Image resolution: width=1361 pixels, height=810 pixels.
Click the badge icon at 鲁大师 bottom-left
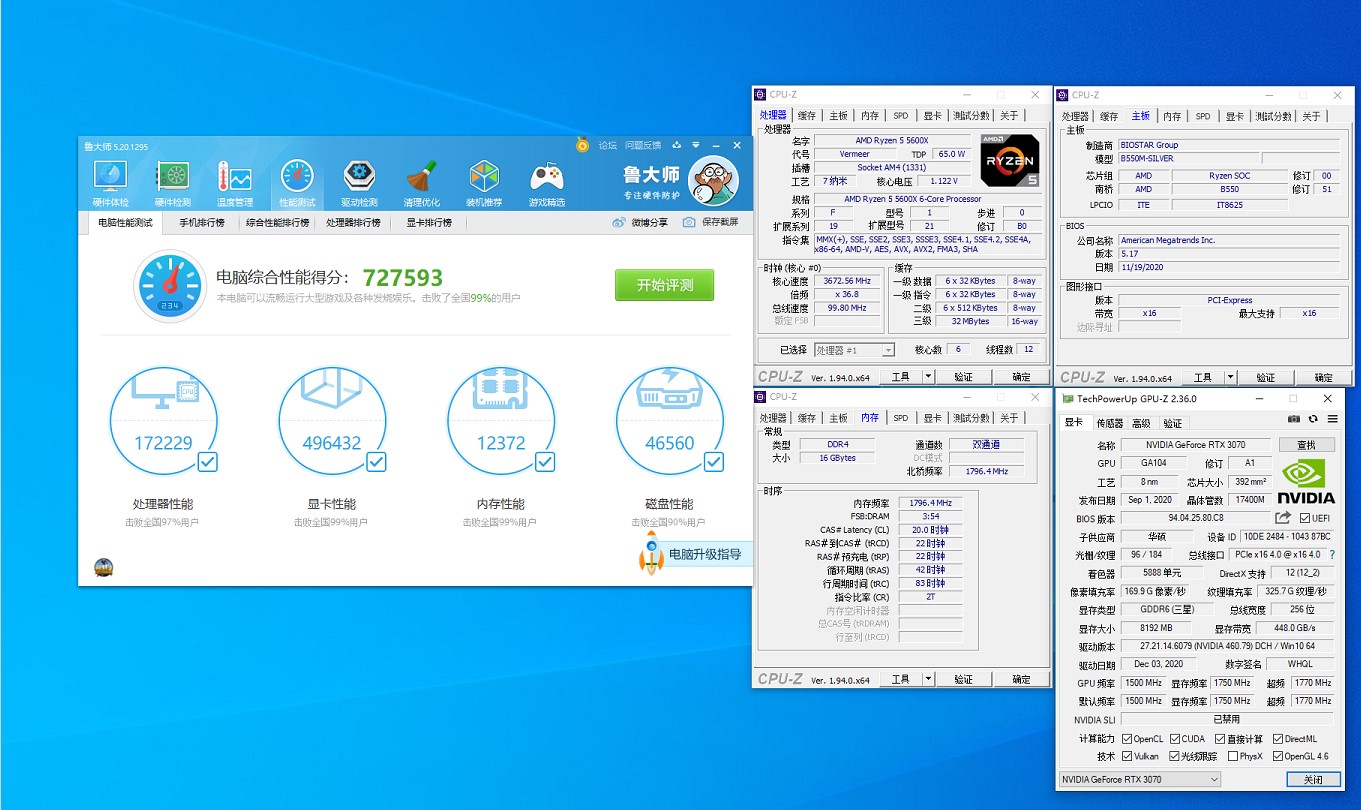click(x=103, y=567)
